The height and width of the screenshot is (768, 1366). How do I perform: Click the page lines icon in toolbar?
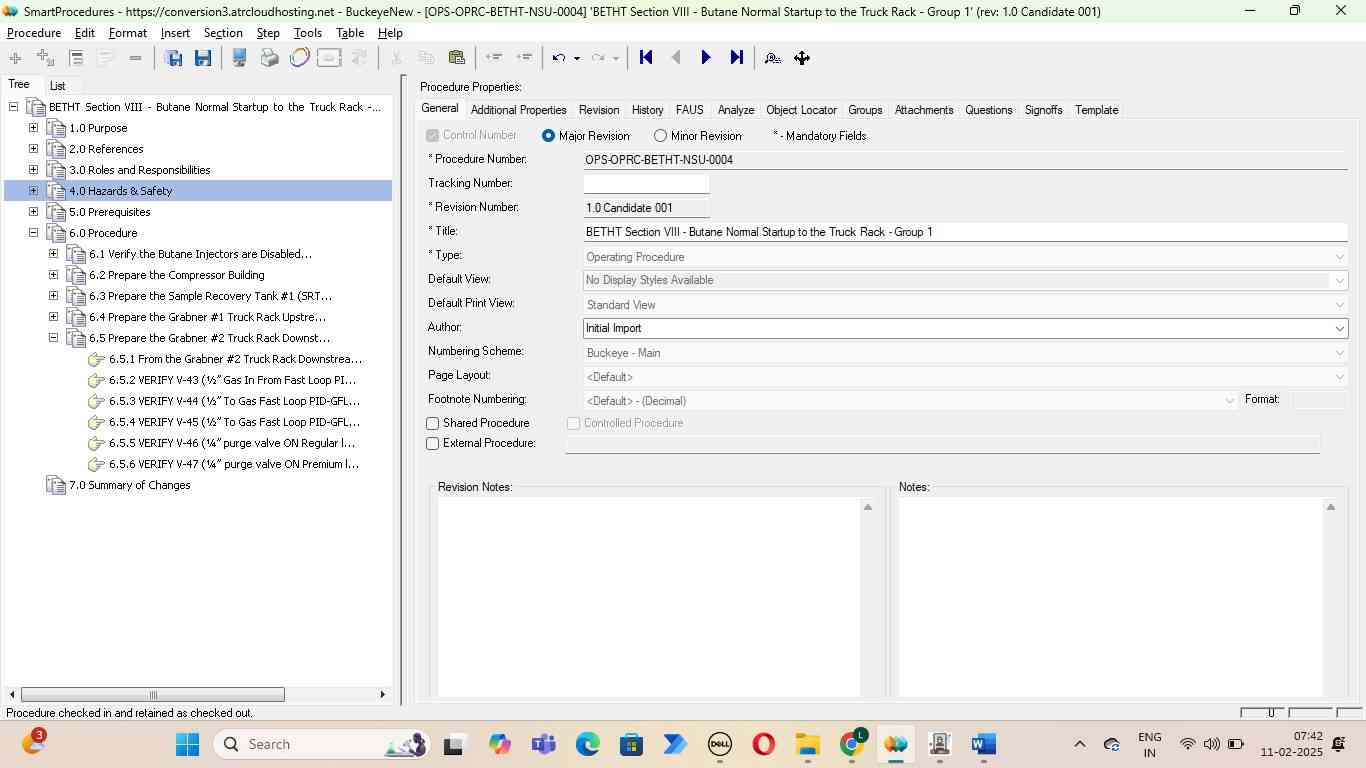click(76, 58)
